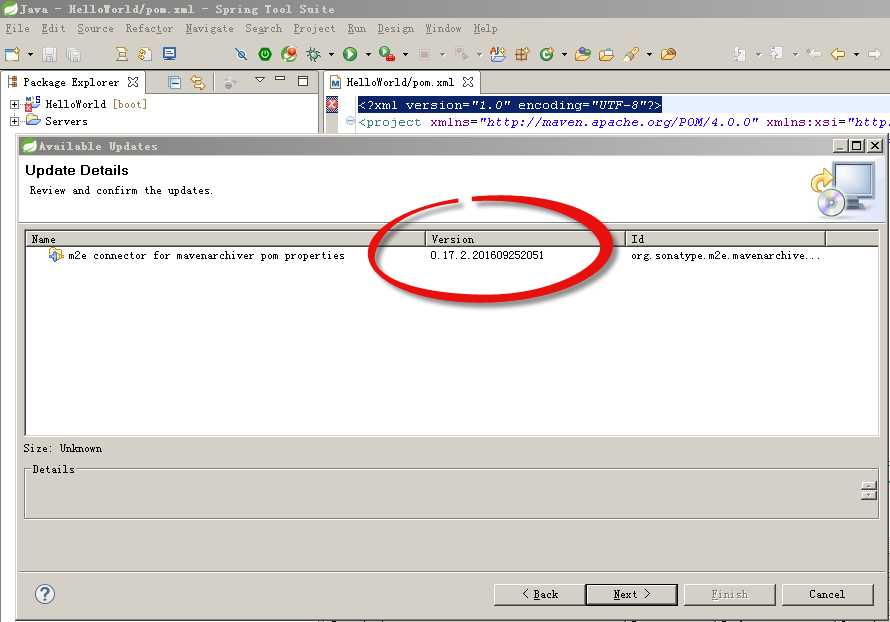Viewport: 890px width, 622px height.
Task: Click the New Java Class green icon
Action: coord(547,54)
